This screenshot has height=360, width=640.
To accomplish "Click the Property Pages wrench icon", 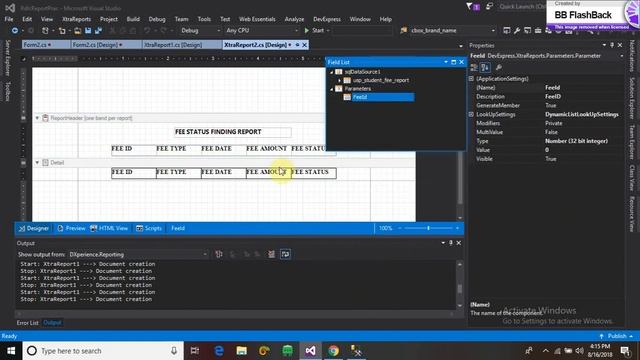I will click(x=499, y=67).
